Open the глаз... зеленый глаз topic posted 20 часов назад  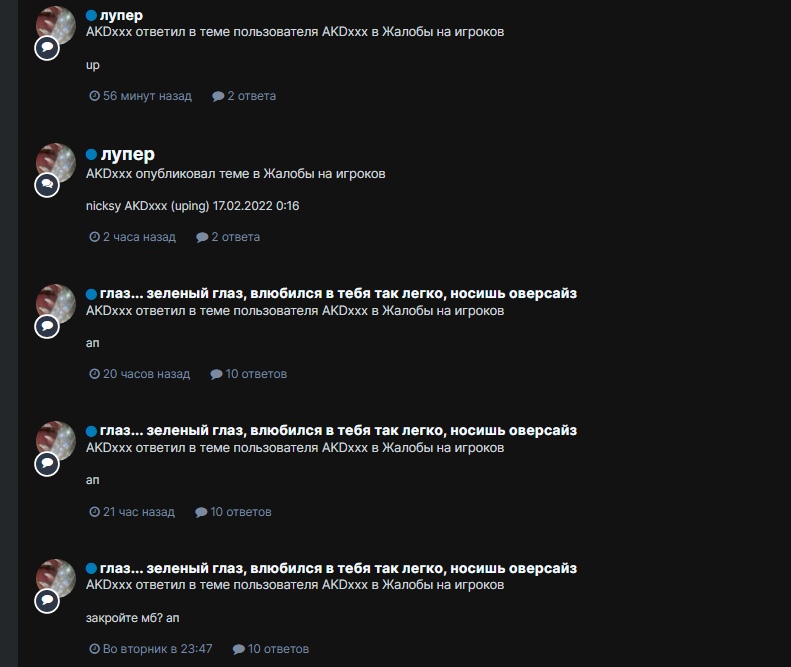[x=338, y=293]
